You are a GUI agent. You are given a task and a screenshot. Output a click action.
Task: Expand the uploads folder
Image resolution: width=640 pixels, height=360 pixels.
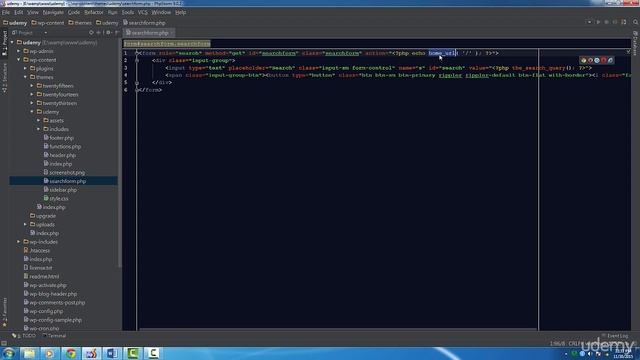[25, 224]
